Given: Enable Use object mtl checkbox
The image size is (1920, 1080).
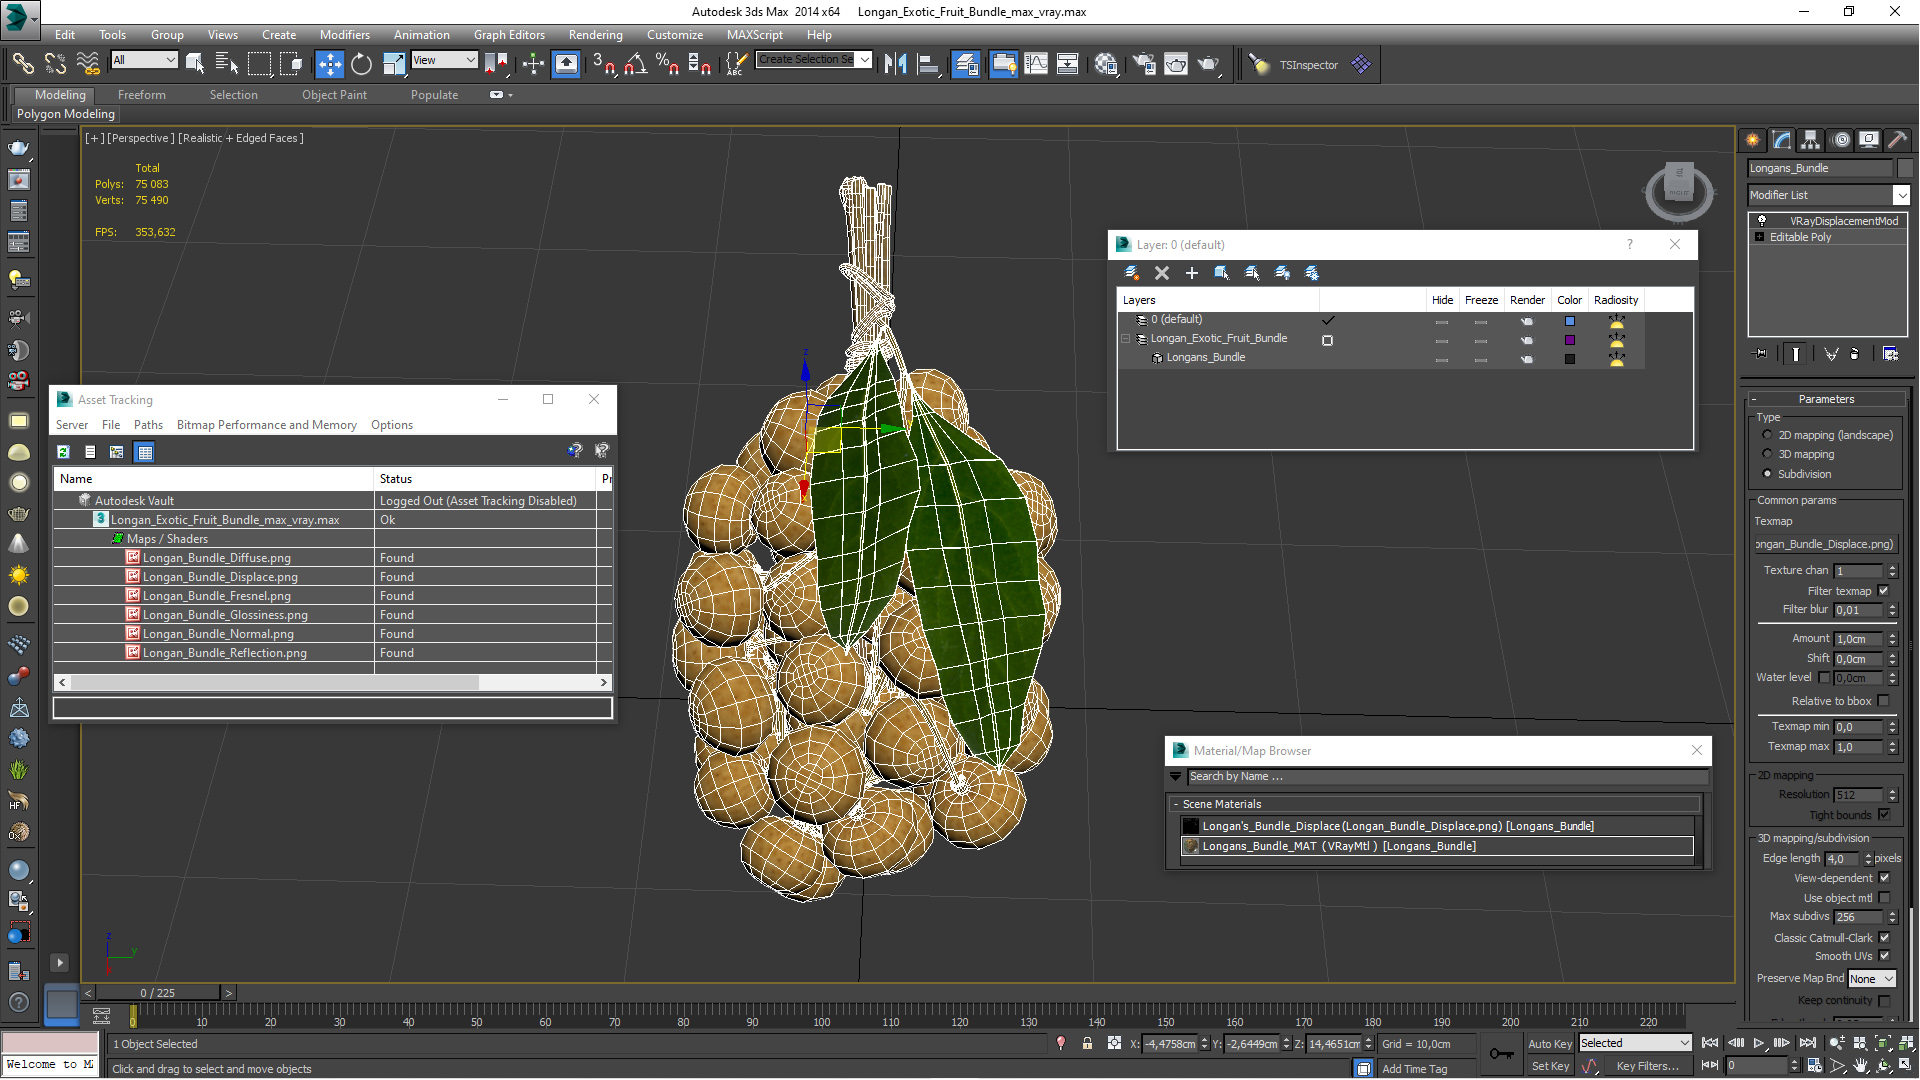Looking at the screenshot, I should pyautogui.click(x=1884, y=898).
